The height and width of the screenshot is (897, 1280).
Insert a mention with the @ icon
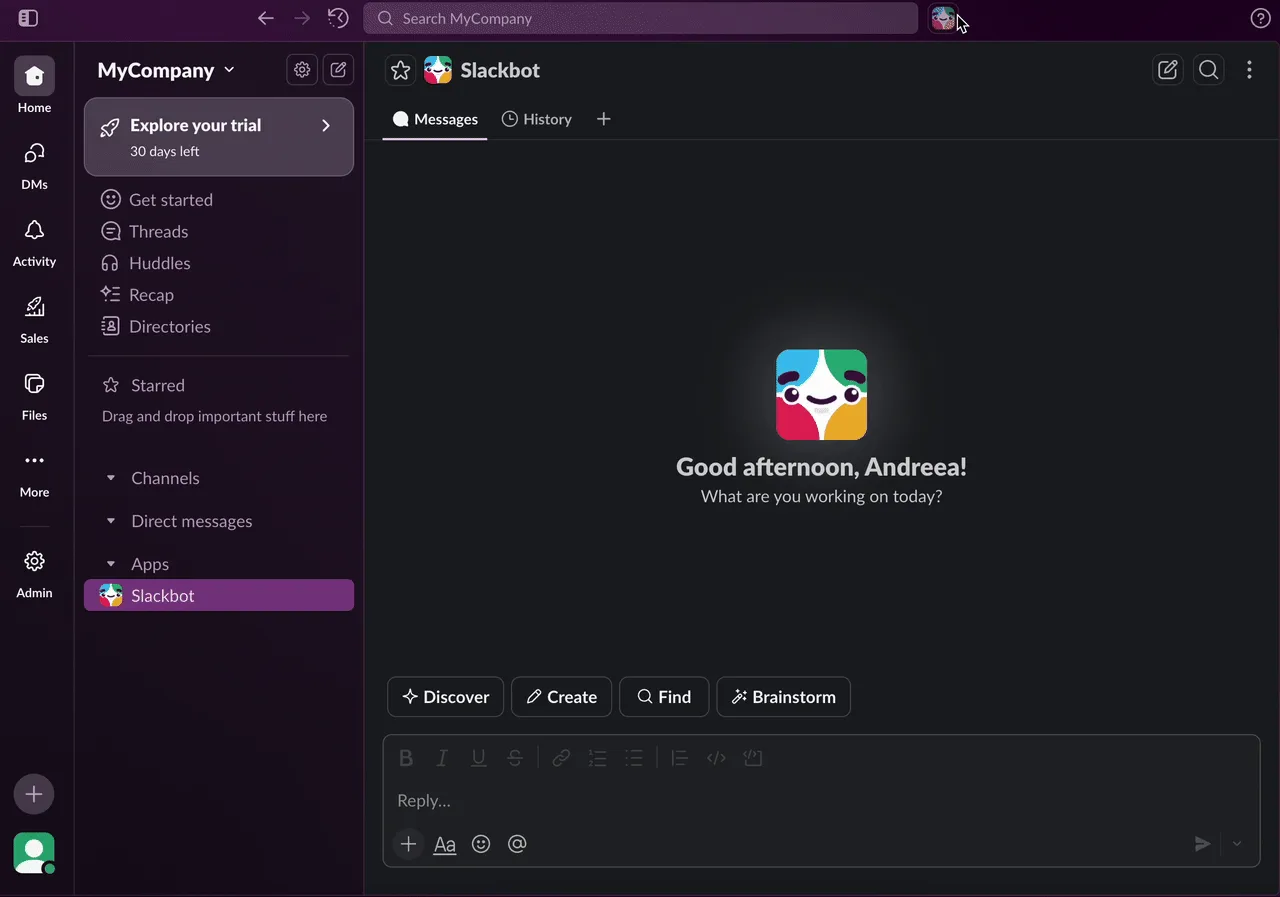pos(517,844)
